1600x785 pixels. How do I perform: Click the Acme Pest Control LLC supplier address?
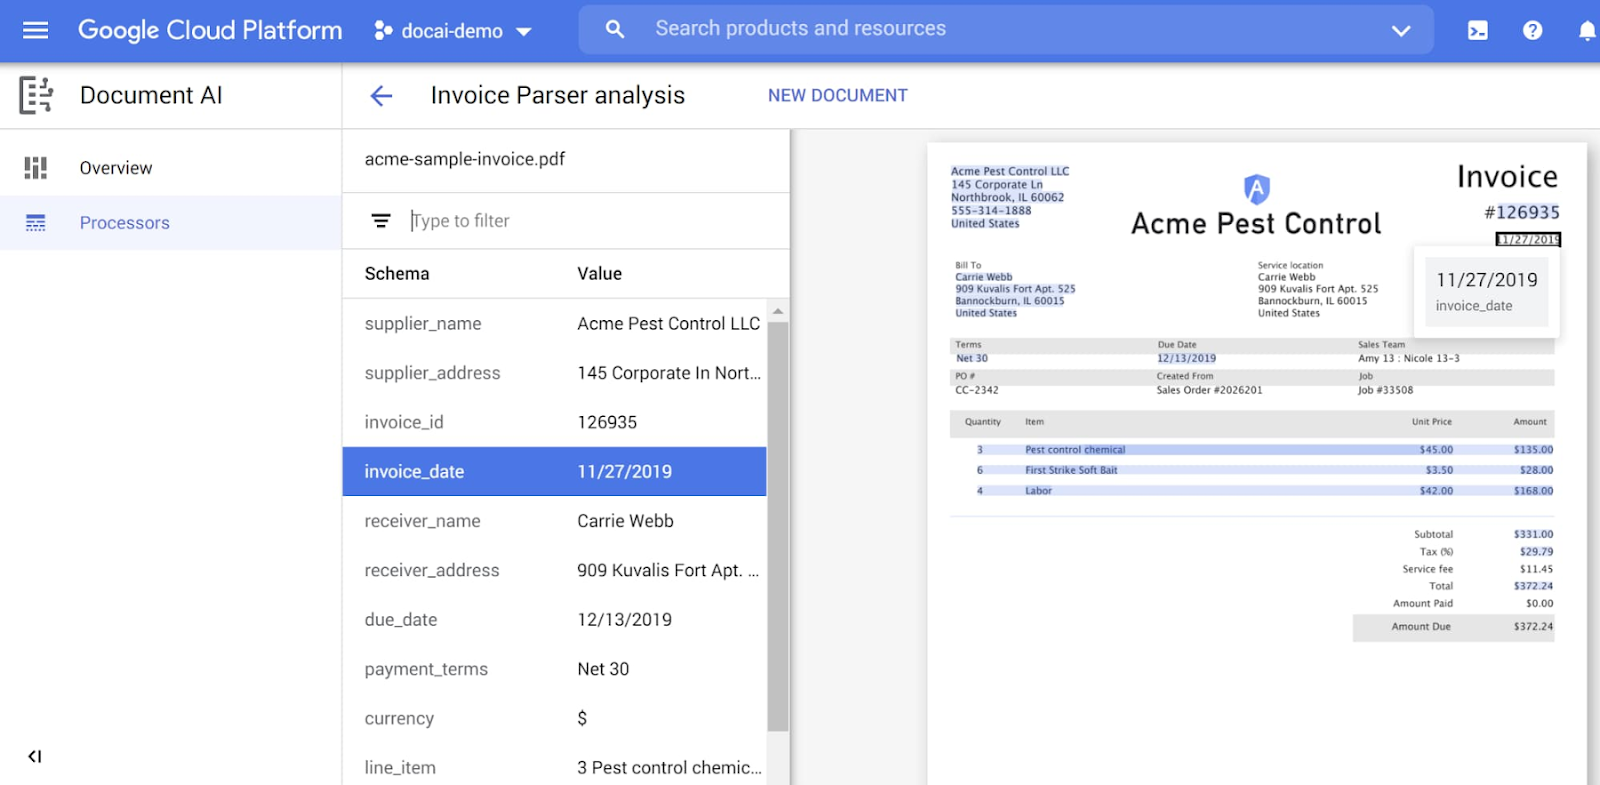coord(1010,197)
